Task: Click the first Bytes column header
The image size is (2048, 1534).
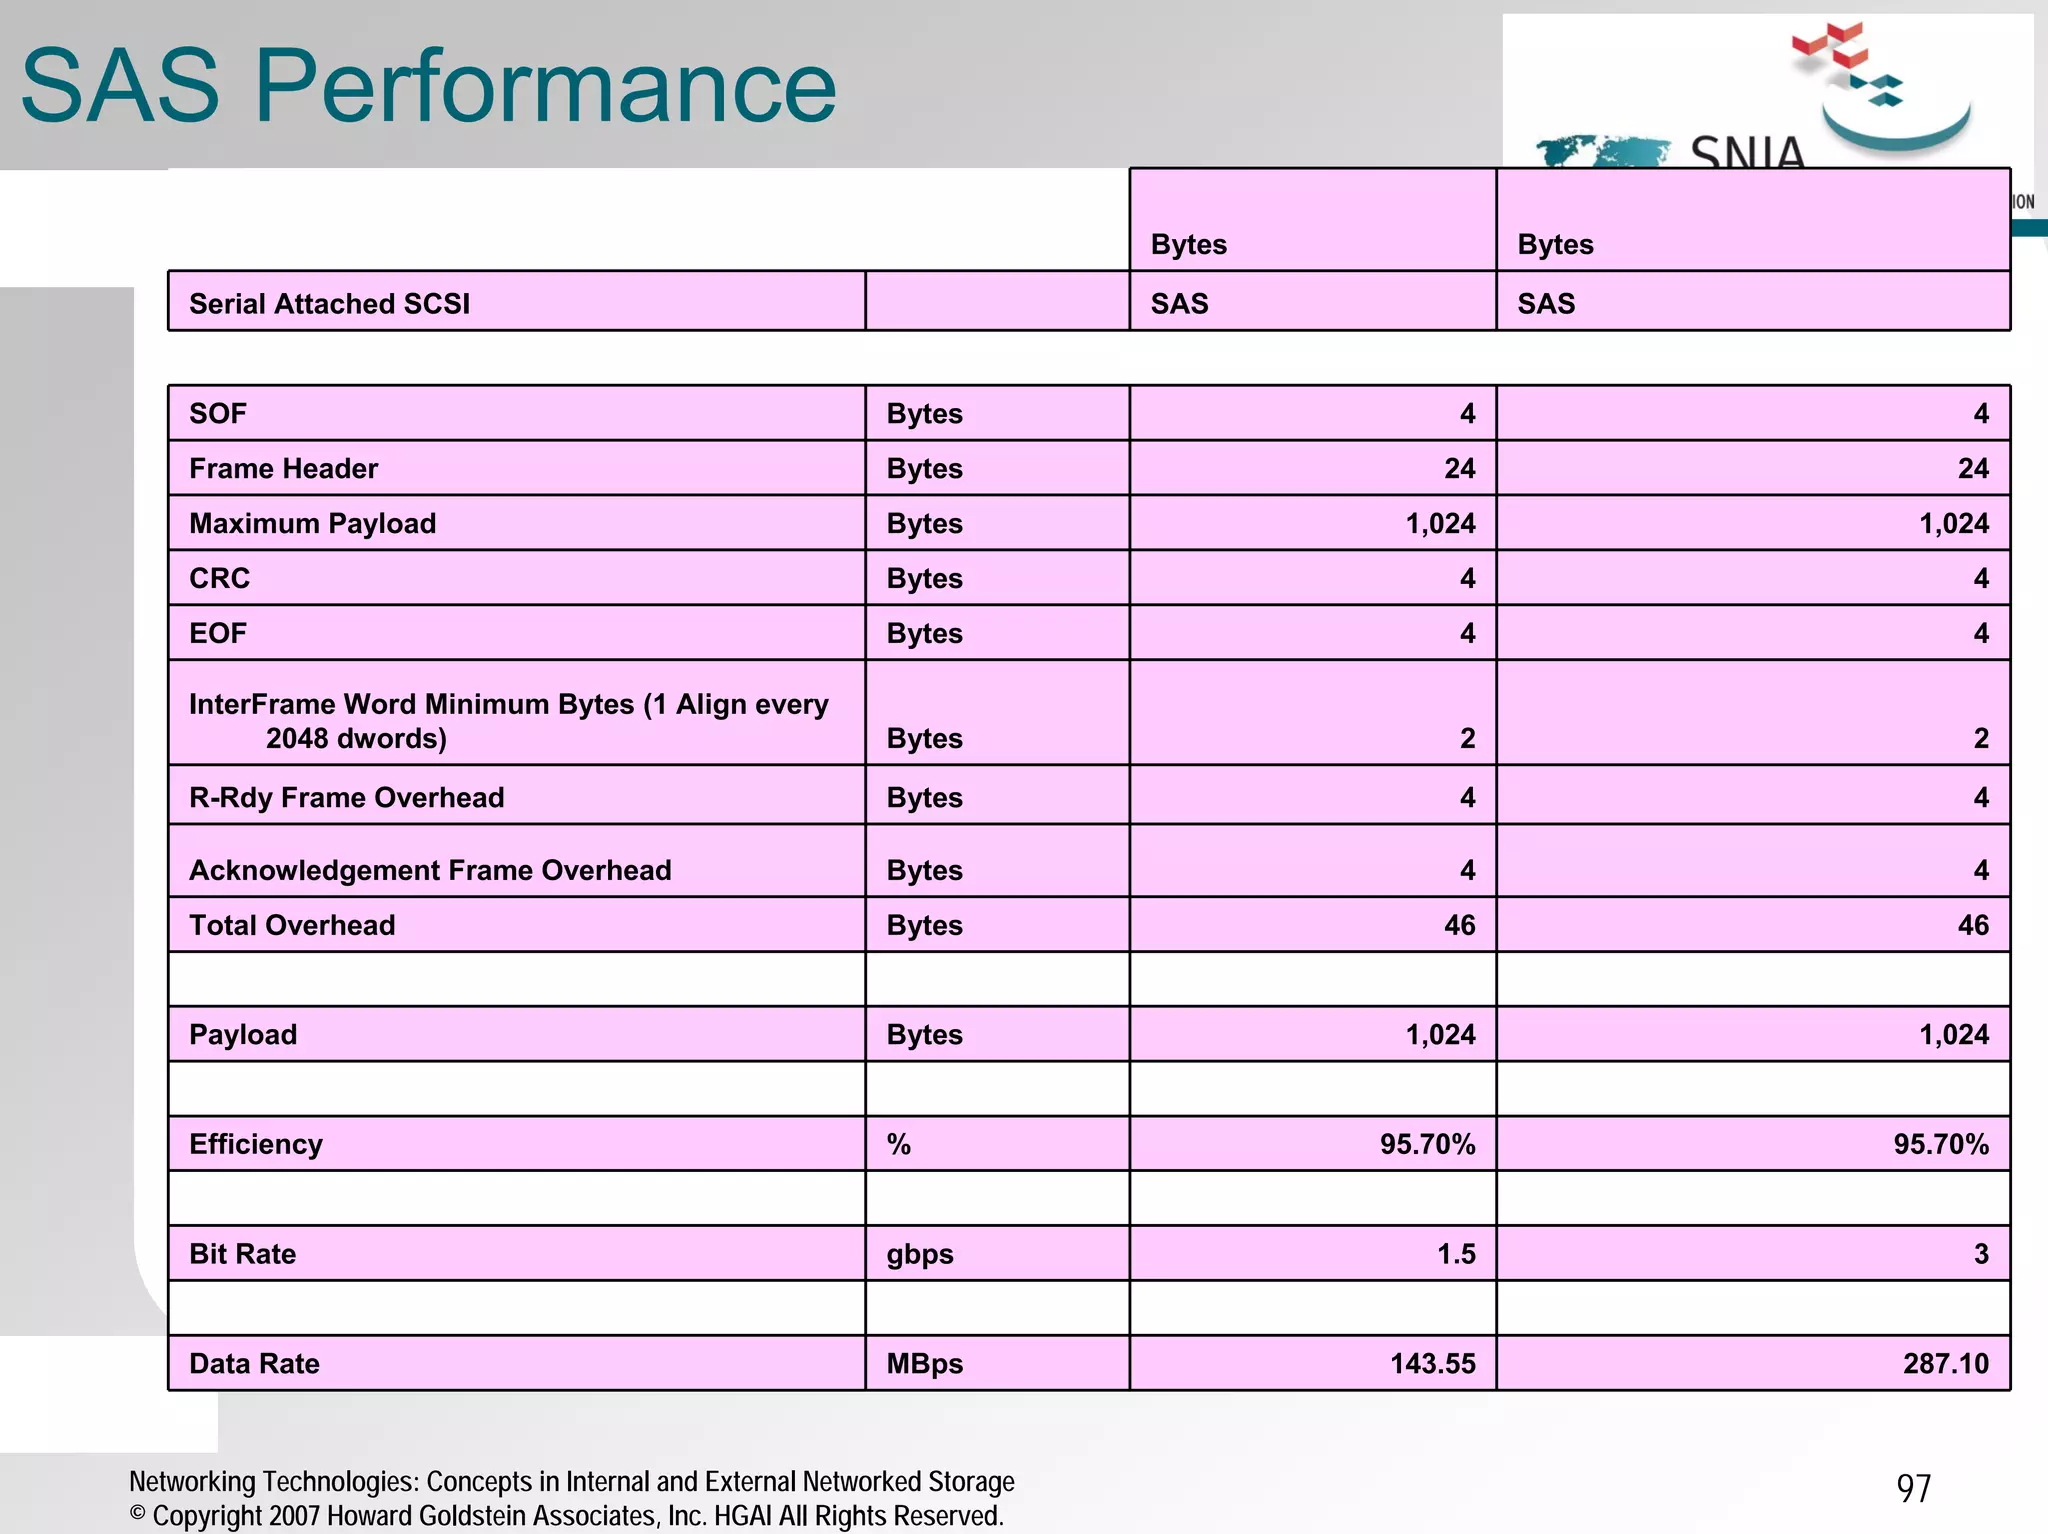Action: (x=1188, y=244)
